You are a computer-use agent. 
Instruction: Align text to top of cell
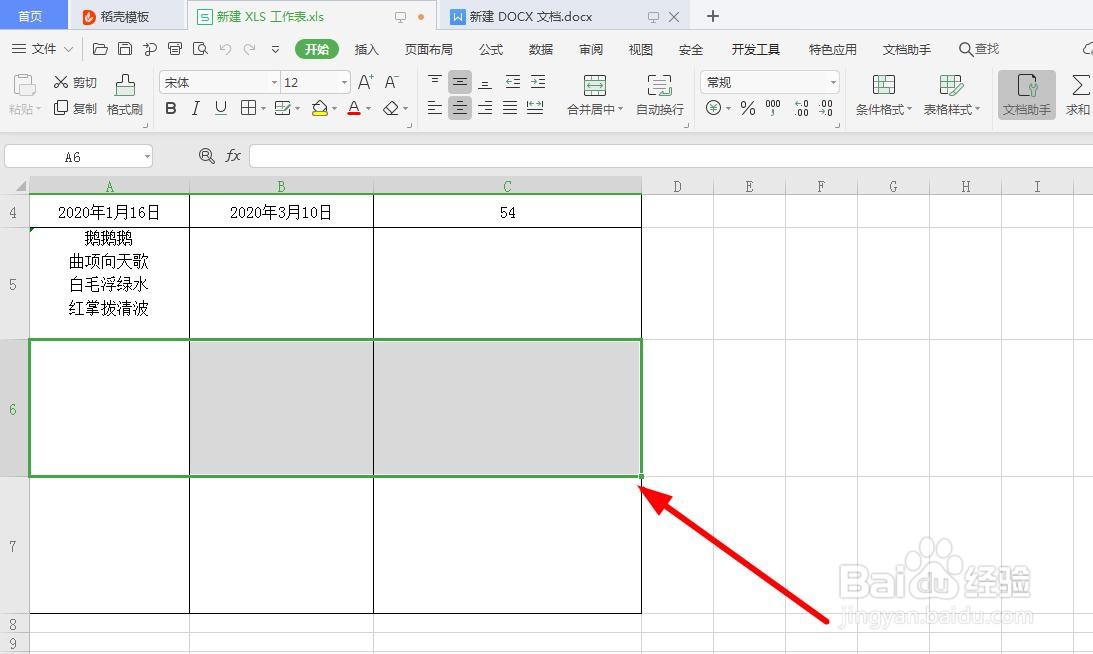tap(435, 82)
